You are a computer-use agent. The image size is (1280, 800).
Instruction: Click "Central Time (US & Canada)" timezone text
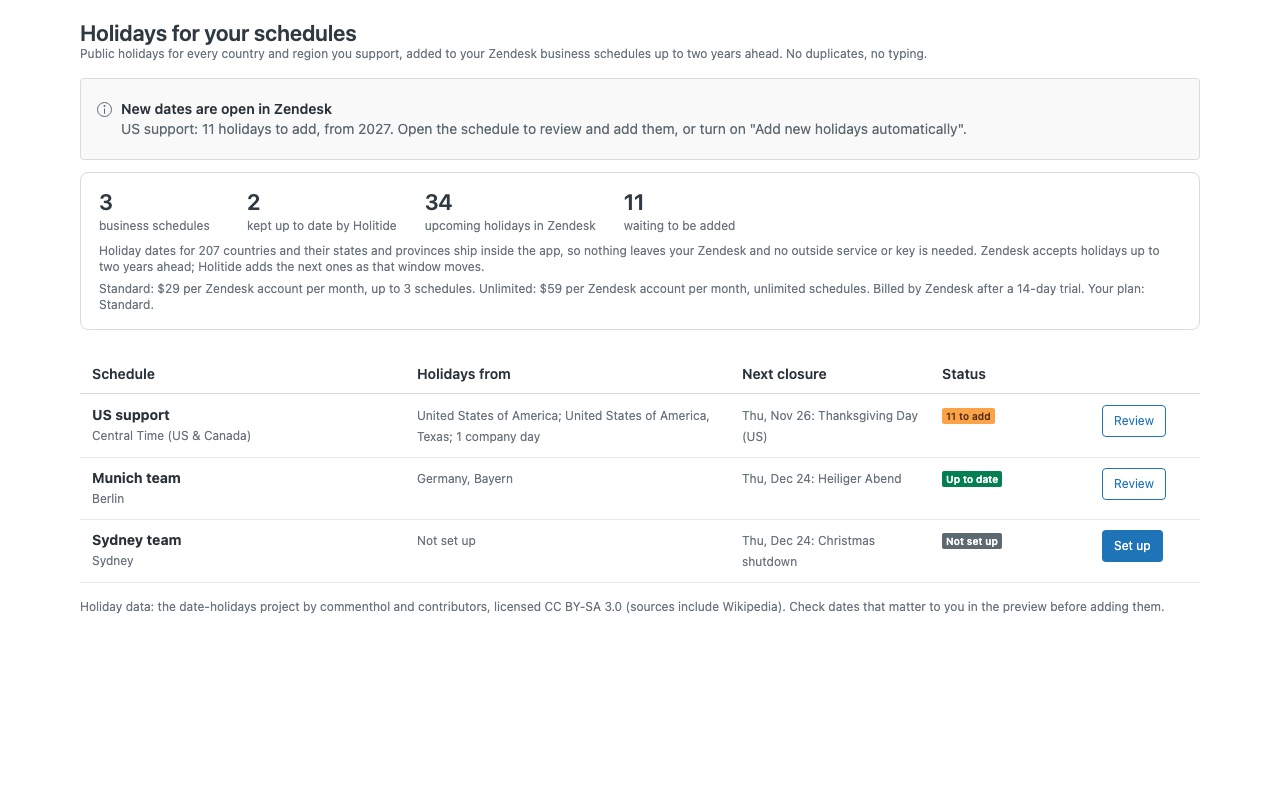pyautogui.click(x=171, y=436)
